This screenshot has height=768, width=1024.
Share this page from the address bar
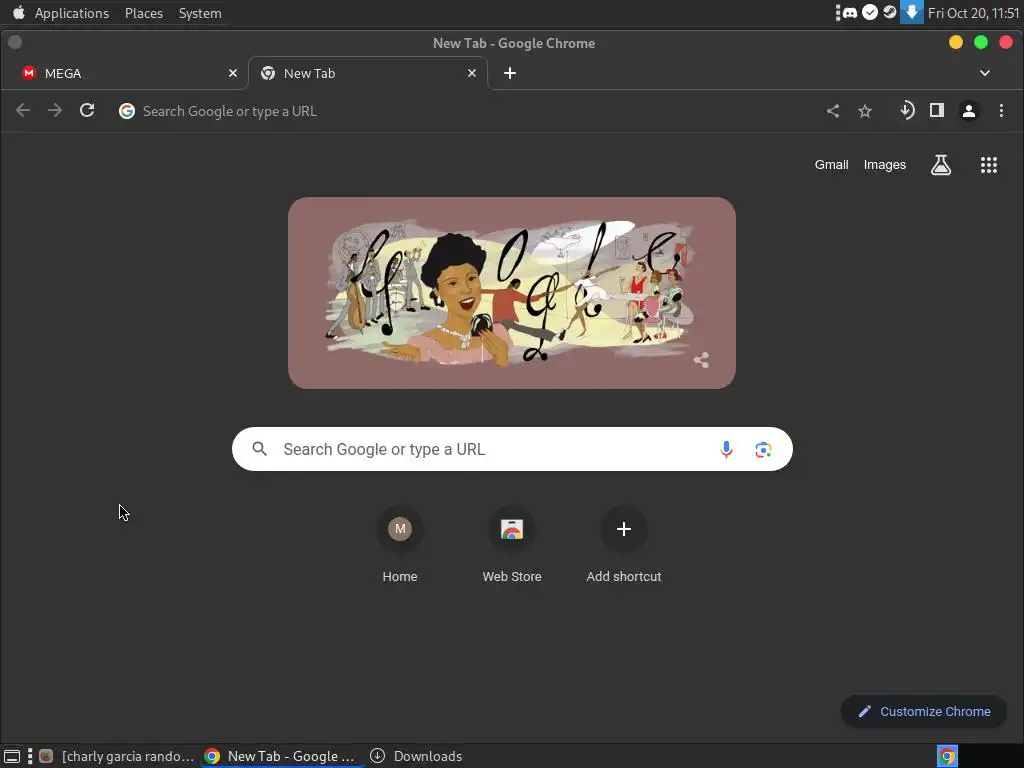833,111
